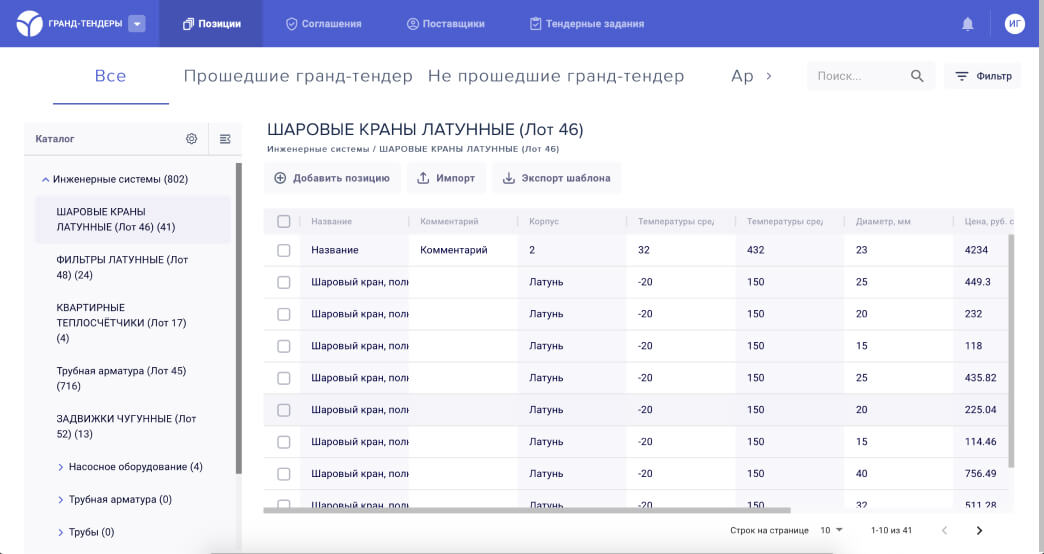This screenshot has height=554, width=1044.
Task: Open the Фильтр panel
Action: (x=983, y=76)
